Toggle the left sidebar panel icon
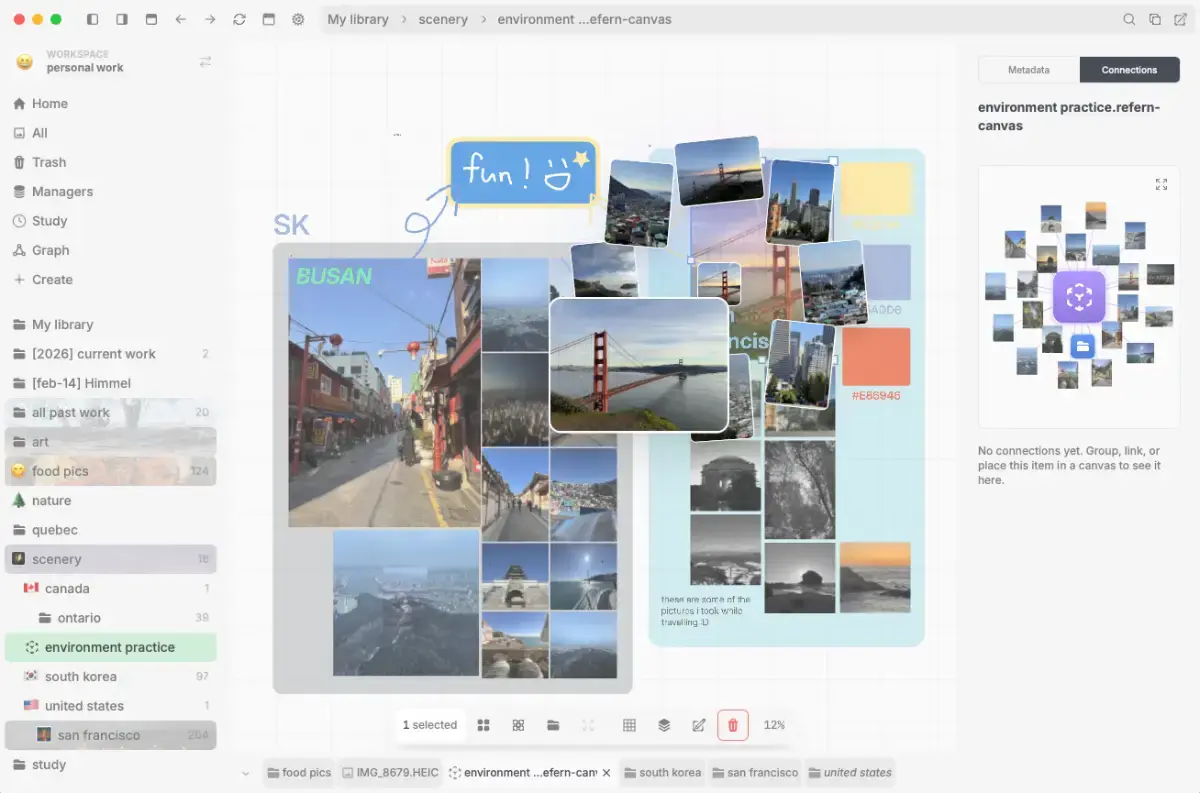Viewport: 1200px width, 793px height. pyautogui.click(x=93, y=19)
